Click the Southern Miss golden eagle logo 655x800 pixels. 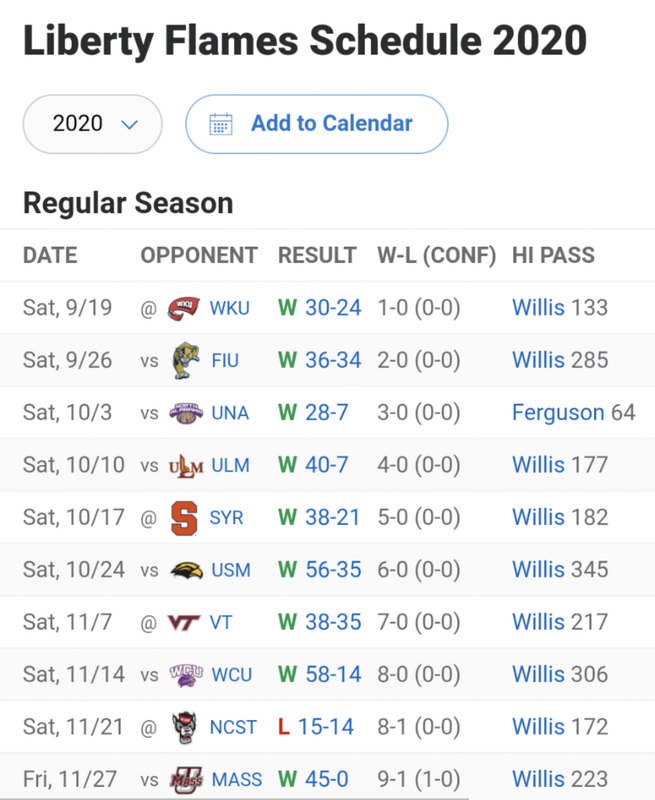186,570
